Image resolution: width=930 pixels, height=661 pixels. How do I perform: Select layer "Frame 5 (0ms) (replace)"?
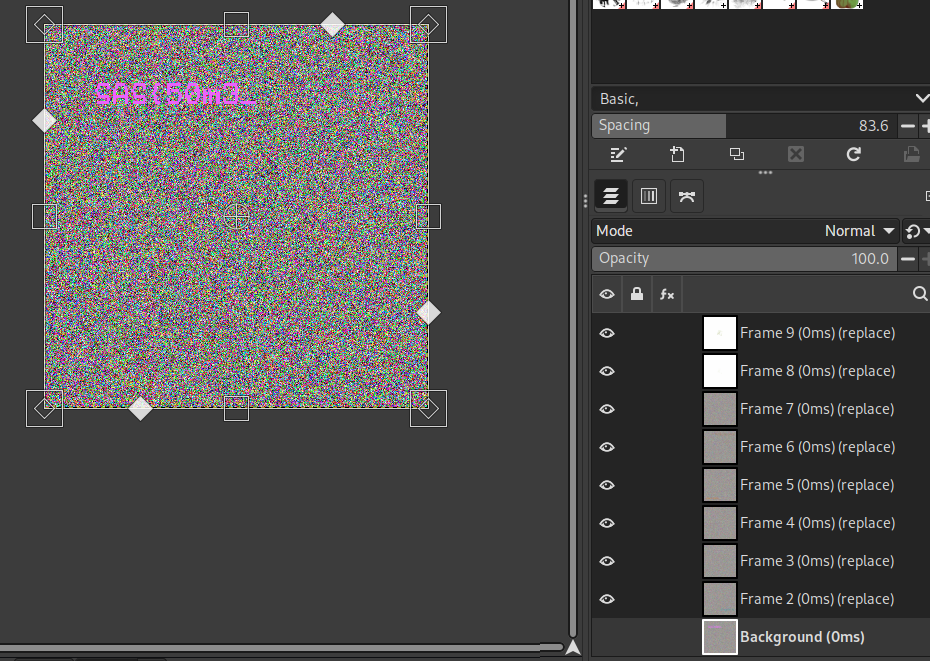tap(817, 485)
